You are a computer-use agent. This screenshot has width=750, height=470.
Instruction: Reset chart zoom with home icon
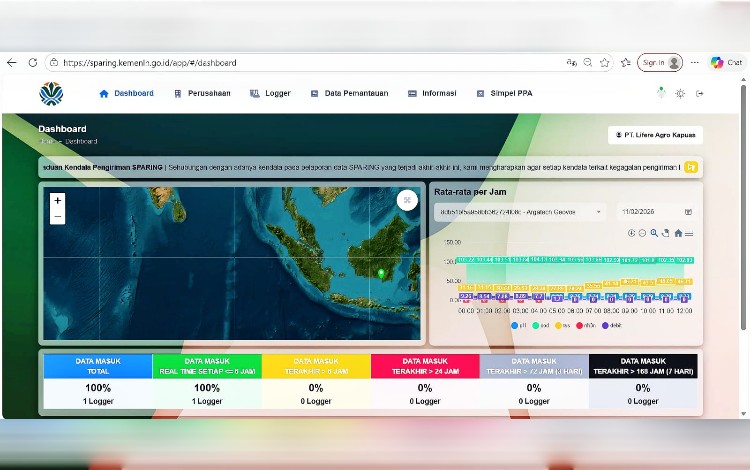pyautogui.click(x=678, y=233)
